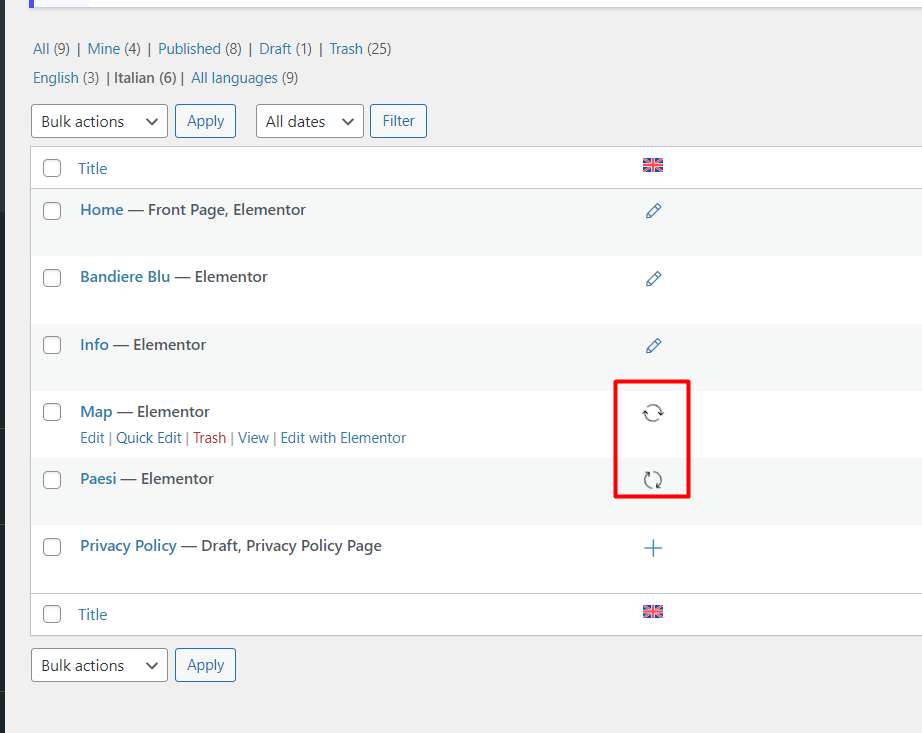
Task: Move Map page to Trash
Action: point(209,438)
